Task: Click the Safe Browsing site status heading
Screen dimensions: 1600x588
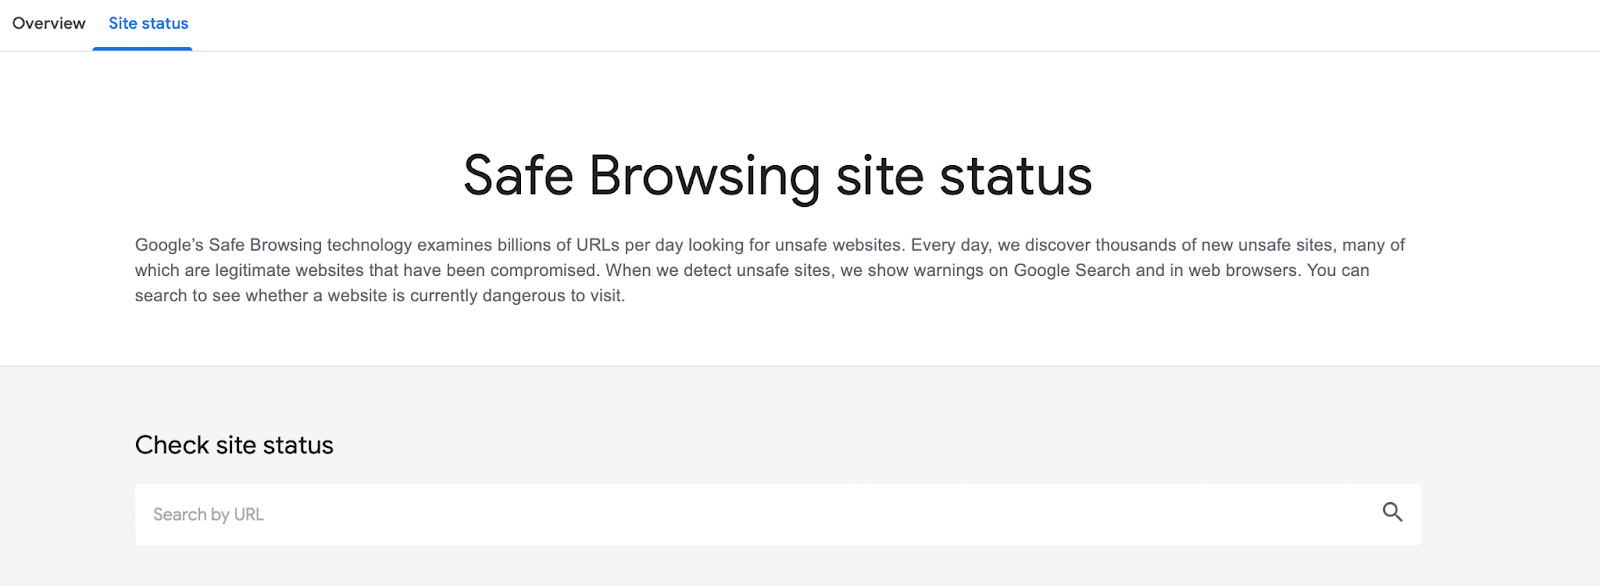Action: [777, 176]
